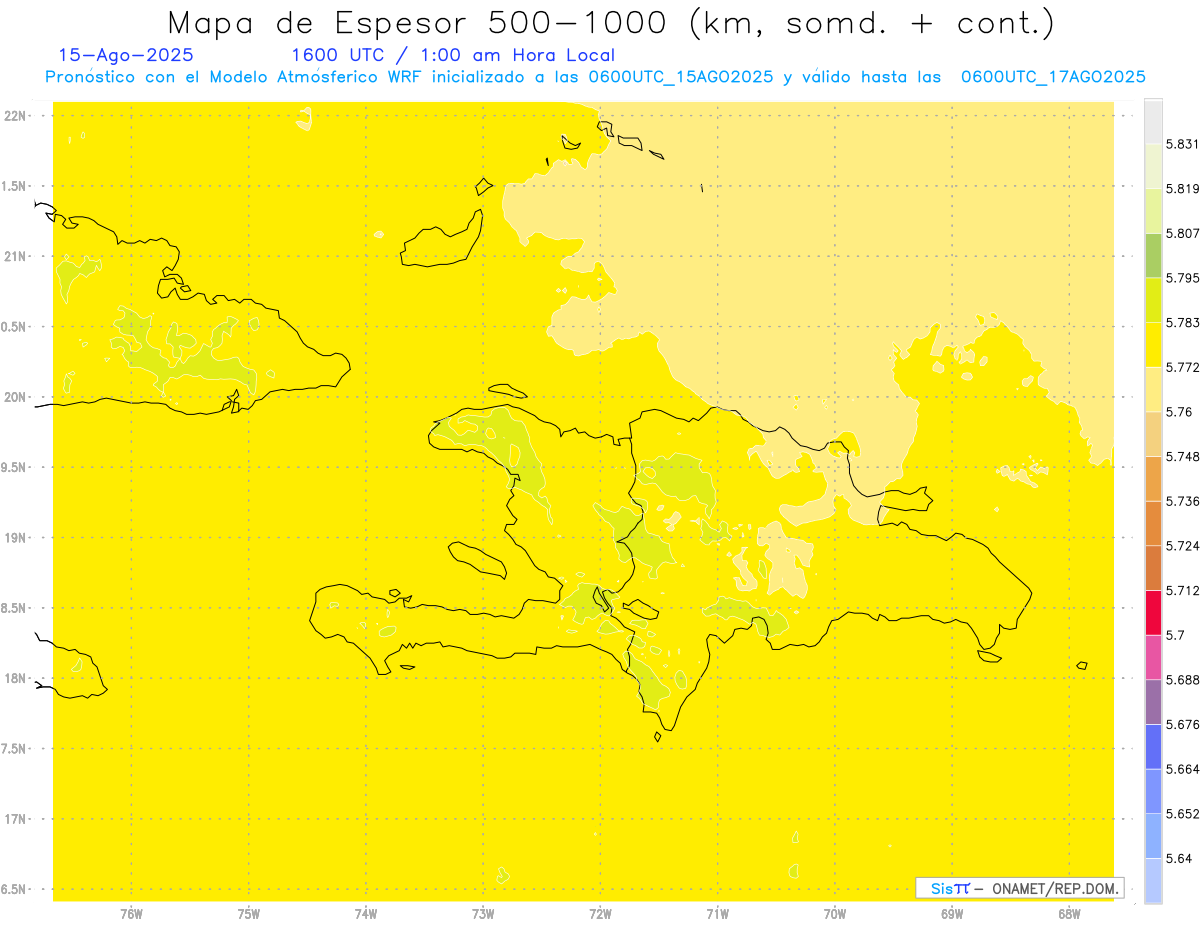Viewport: 1200px width, 927px height.
Task: Click the legend value '5.748'
Action: (x=1182, y=457)
